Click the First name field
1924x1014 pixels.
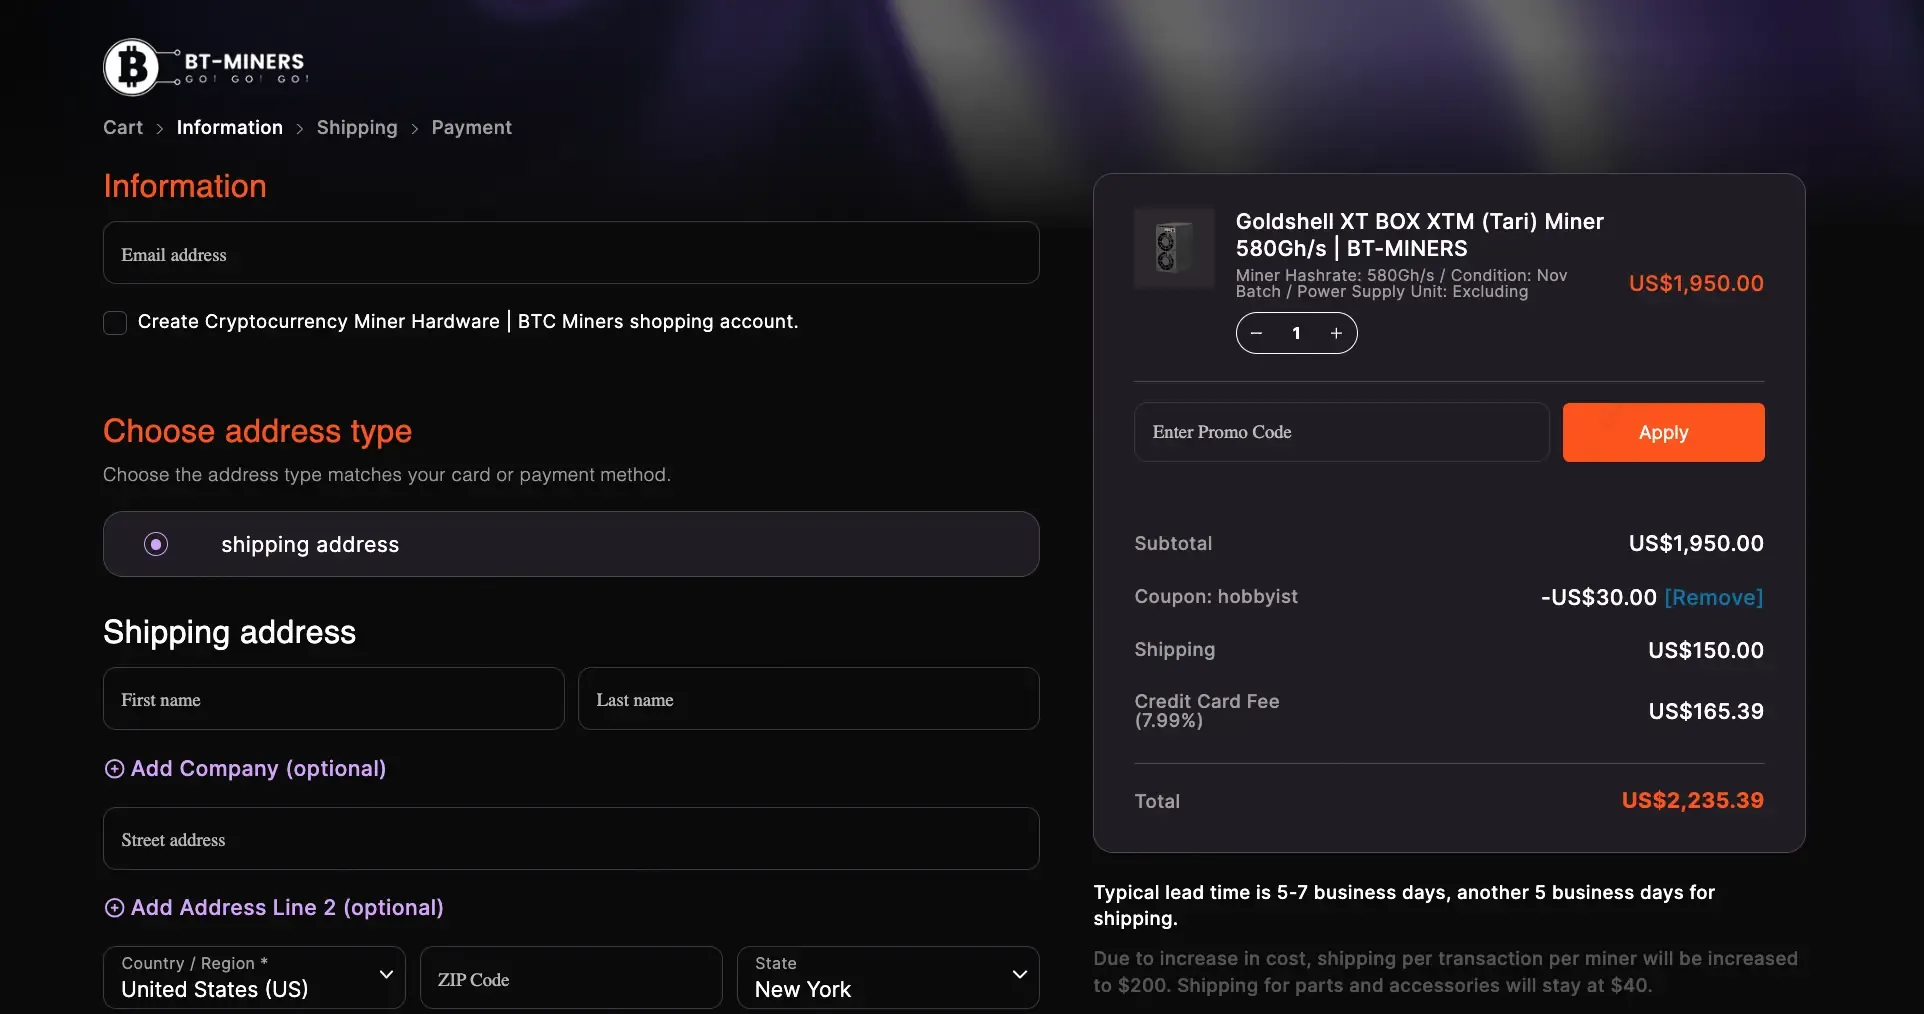(332, 699)
